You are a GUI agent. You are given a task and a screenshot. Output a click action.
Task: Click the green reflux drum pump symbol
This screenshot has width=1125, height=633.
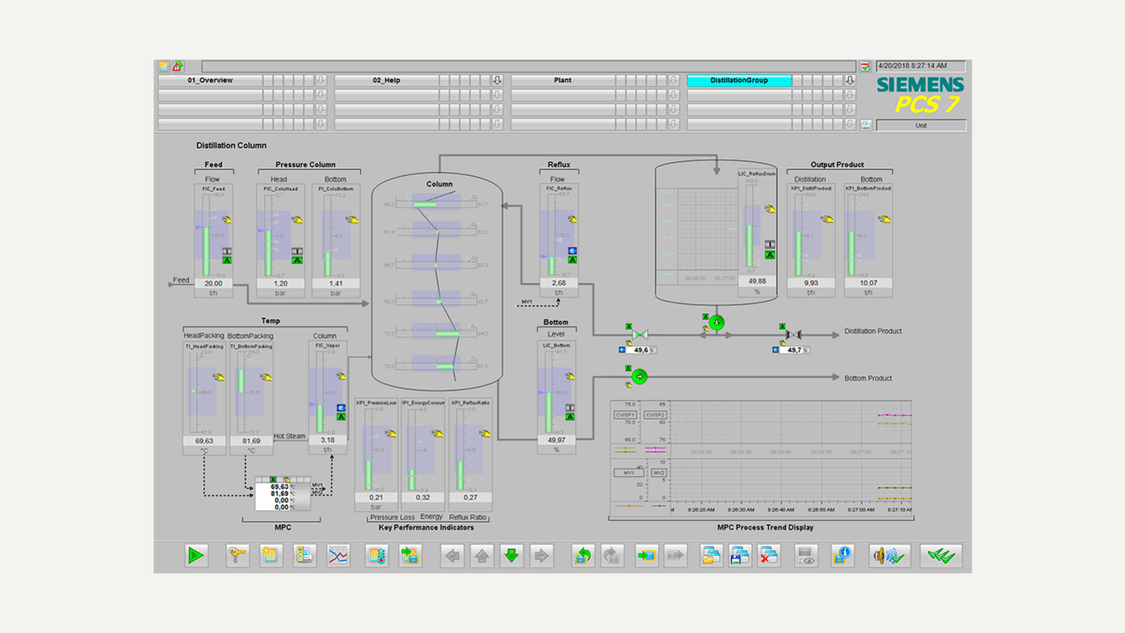(716, 322)
